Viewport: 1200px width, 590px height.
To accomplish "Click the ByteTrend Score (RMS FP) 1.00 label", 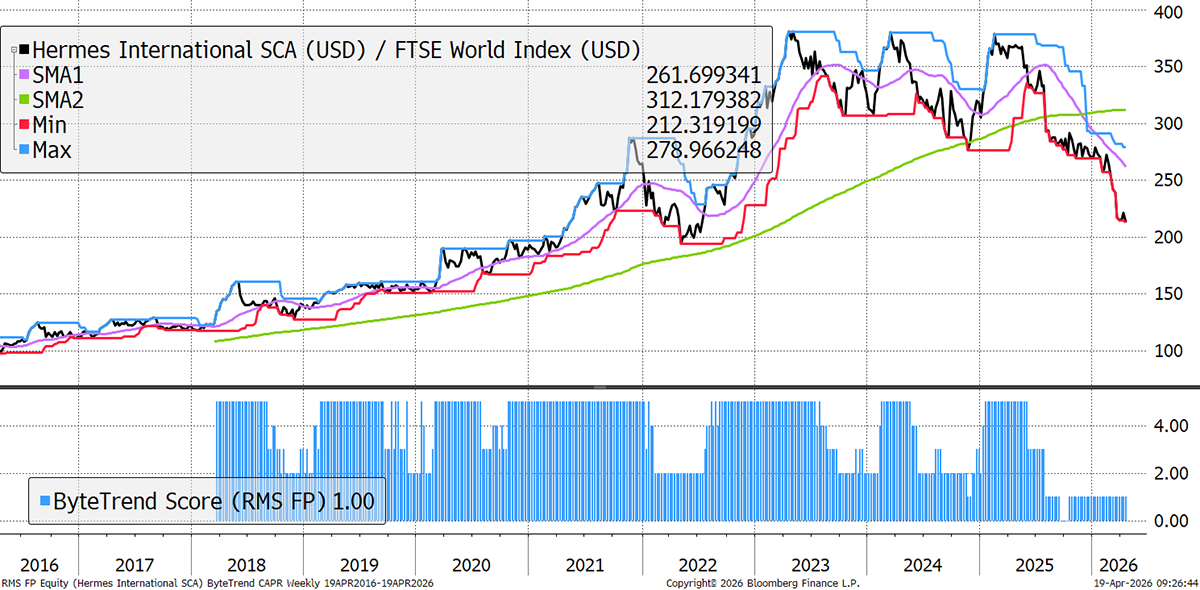I will pyautogui.click(x=214, y=501).
